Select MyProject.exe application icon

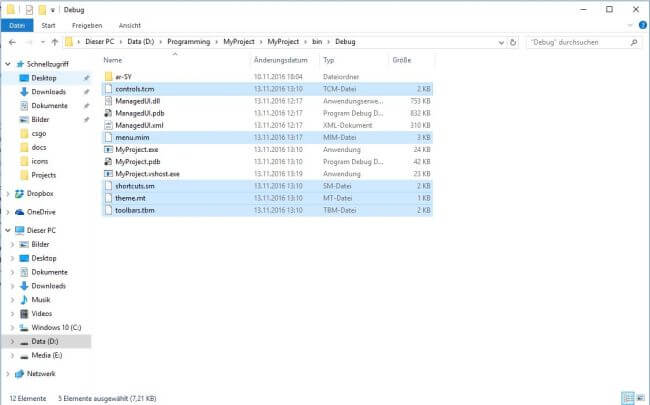[108, 150]
